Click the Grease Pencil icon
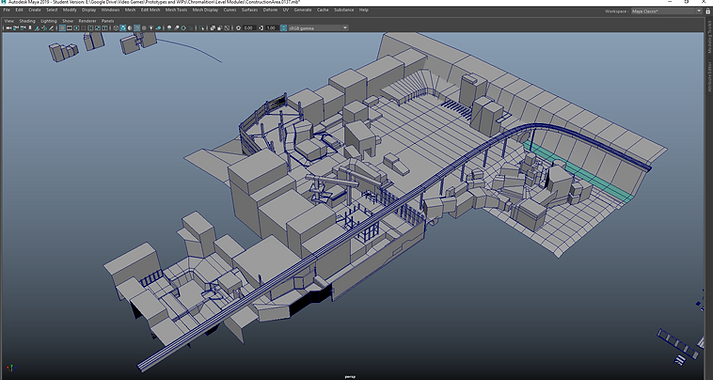Viewport: 713px width, 380px height. tap(51, 28)
